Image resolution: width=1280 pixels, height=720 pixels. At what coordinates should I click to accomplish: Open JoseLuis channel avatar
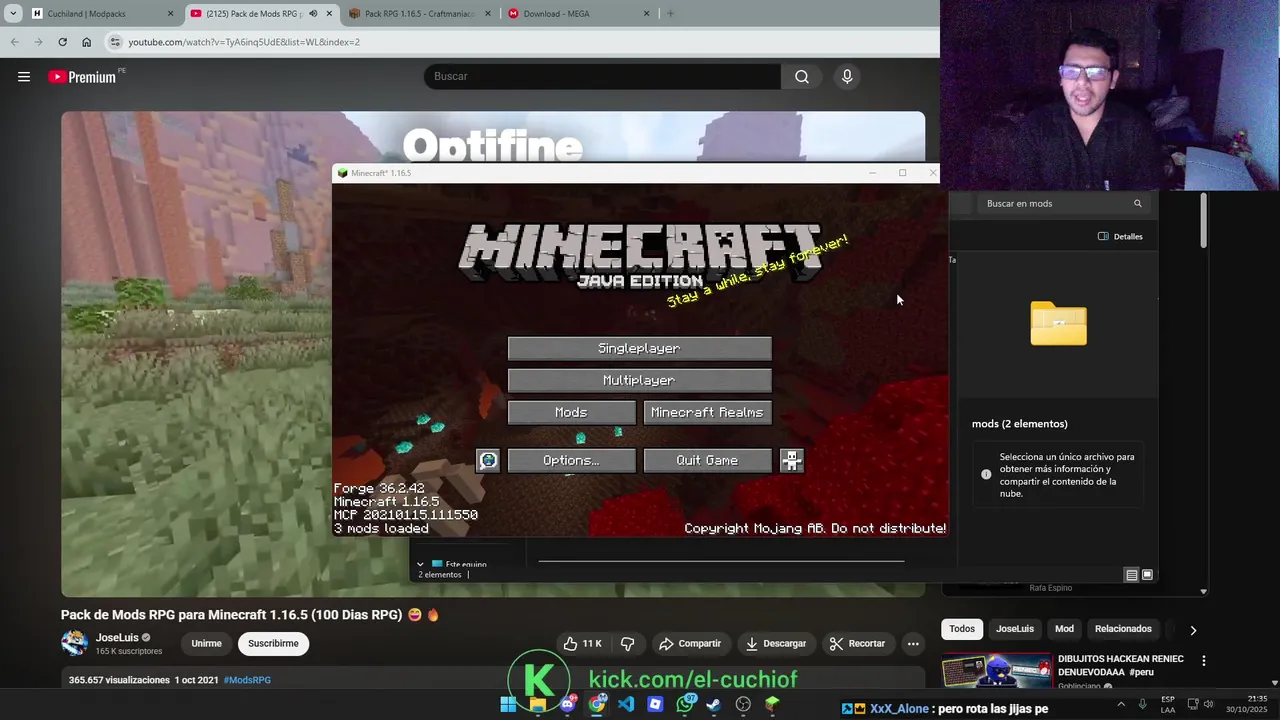pos(75,643)
